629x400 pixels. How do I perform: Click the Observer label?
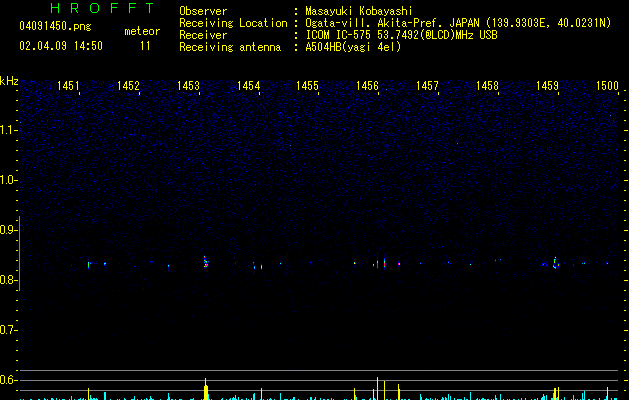tap(203, 11)
